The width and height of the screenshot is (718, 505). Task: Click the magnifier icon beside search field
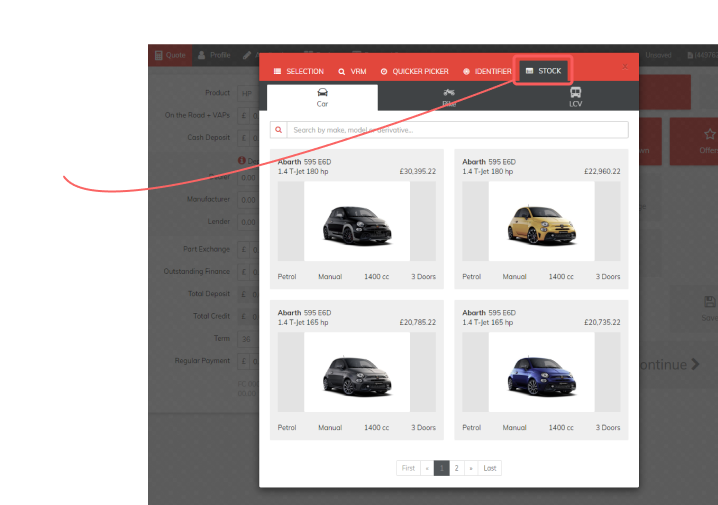pyautogui.click(x=278, y=130)
